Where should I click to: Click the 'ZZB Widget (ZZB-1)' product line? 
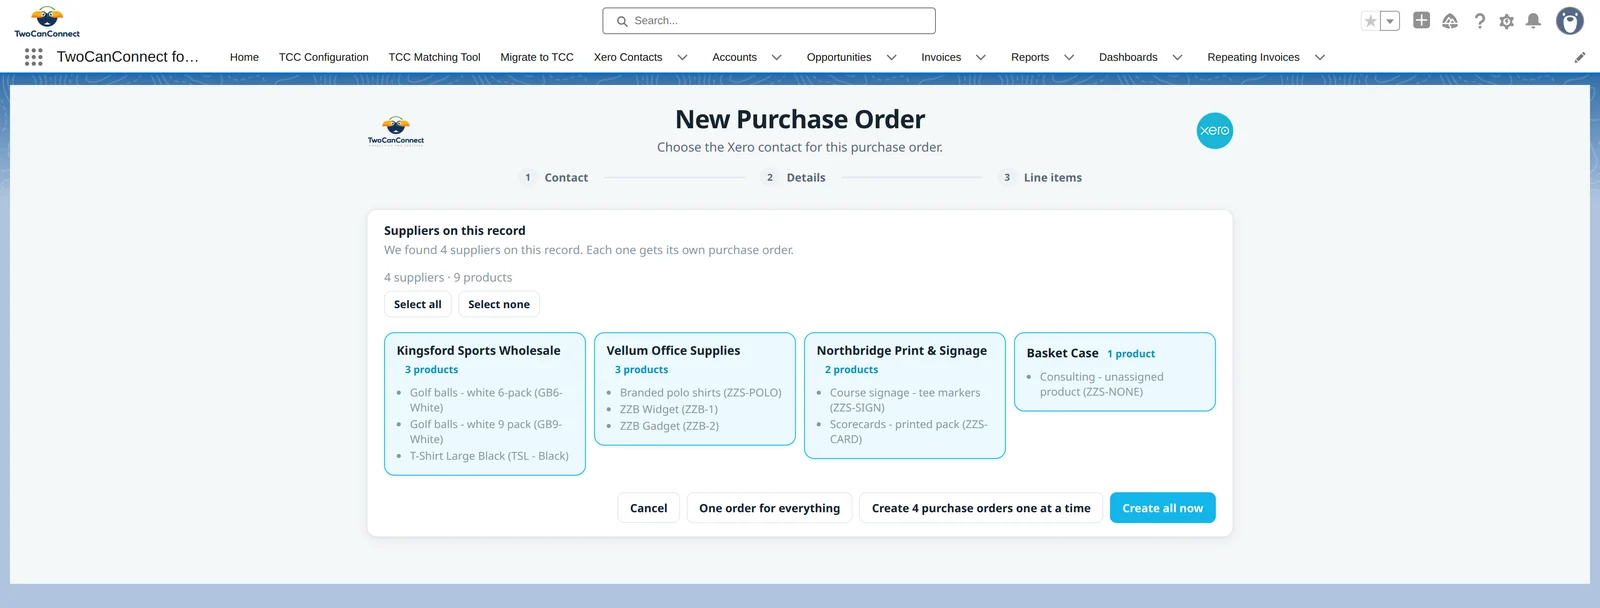pyautogui.click(x=669, y=409)
